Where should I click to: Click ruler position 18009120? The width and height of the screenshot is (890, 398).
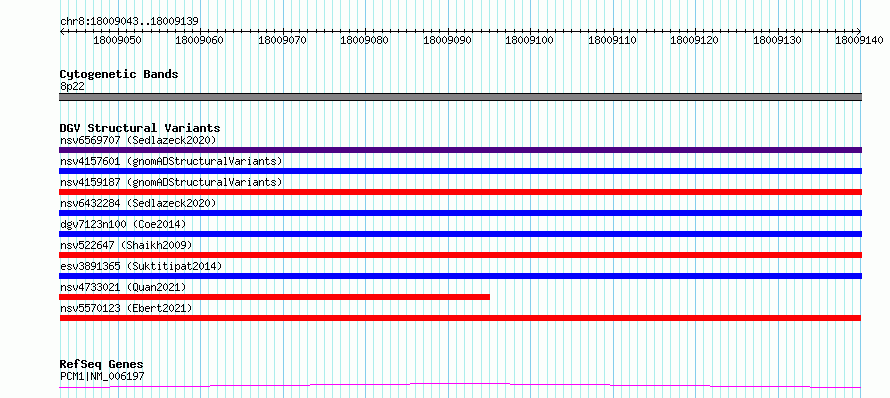tap(695, 41)
